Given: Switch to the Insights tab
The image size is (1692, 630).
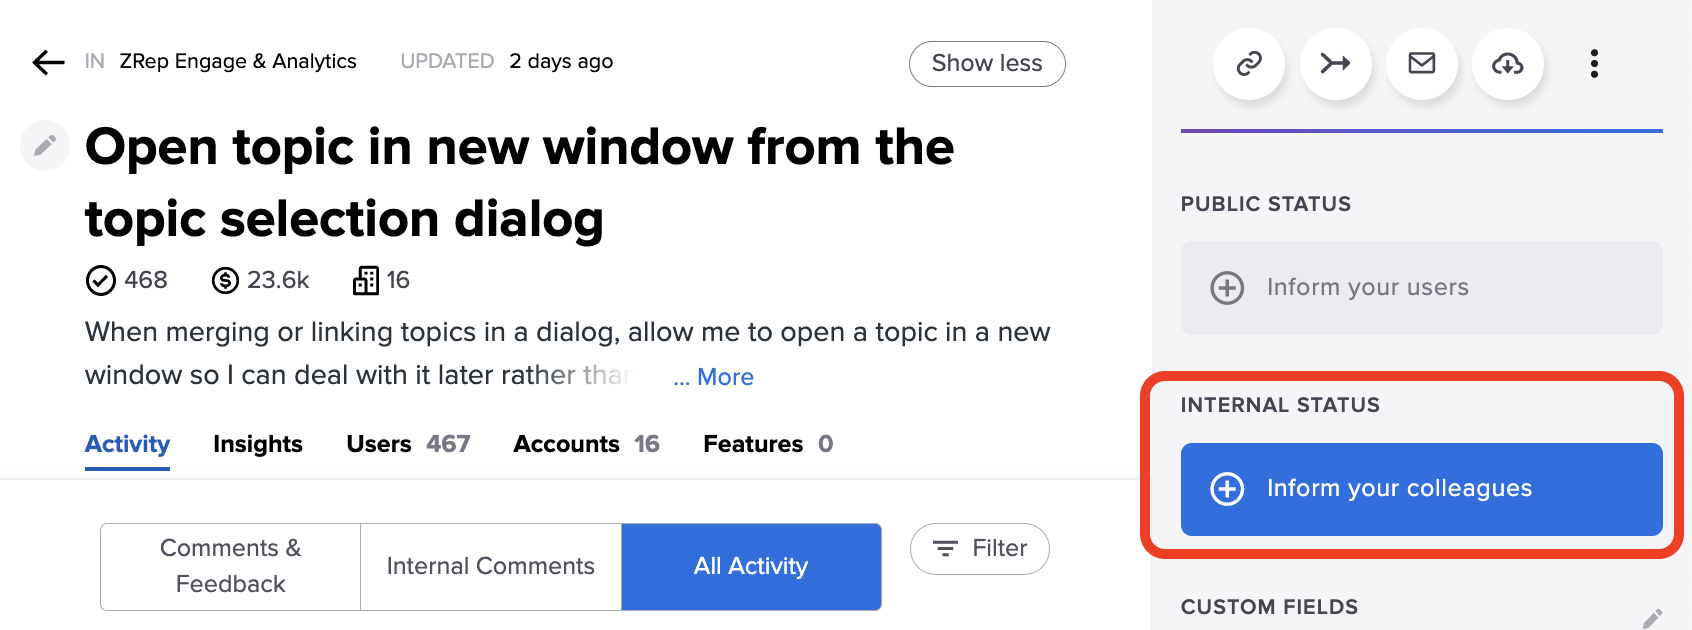Looking at the screenshot, I should 258,444.
